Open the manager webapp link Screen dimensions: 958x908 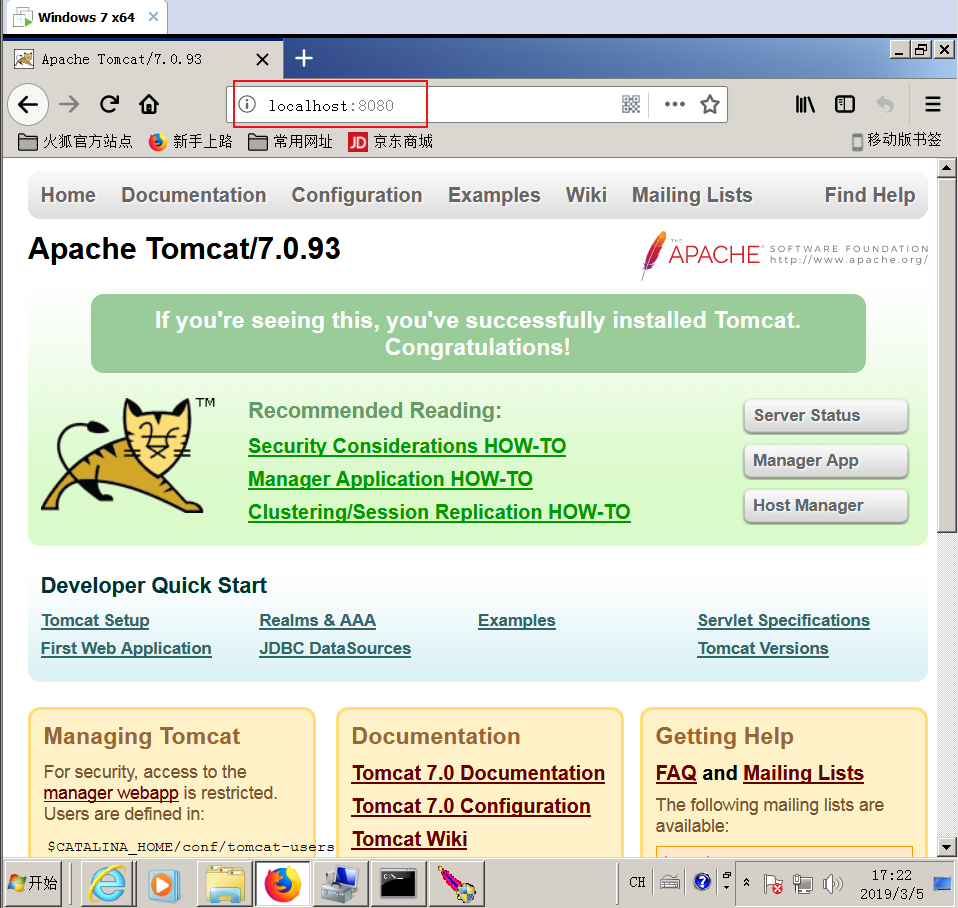click(x=111, y=793)
